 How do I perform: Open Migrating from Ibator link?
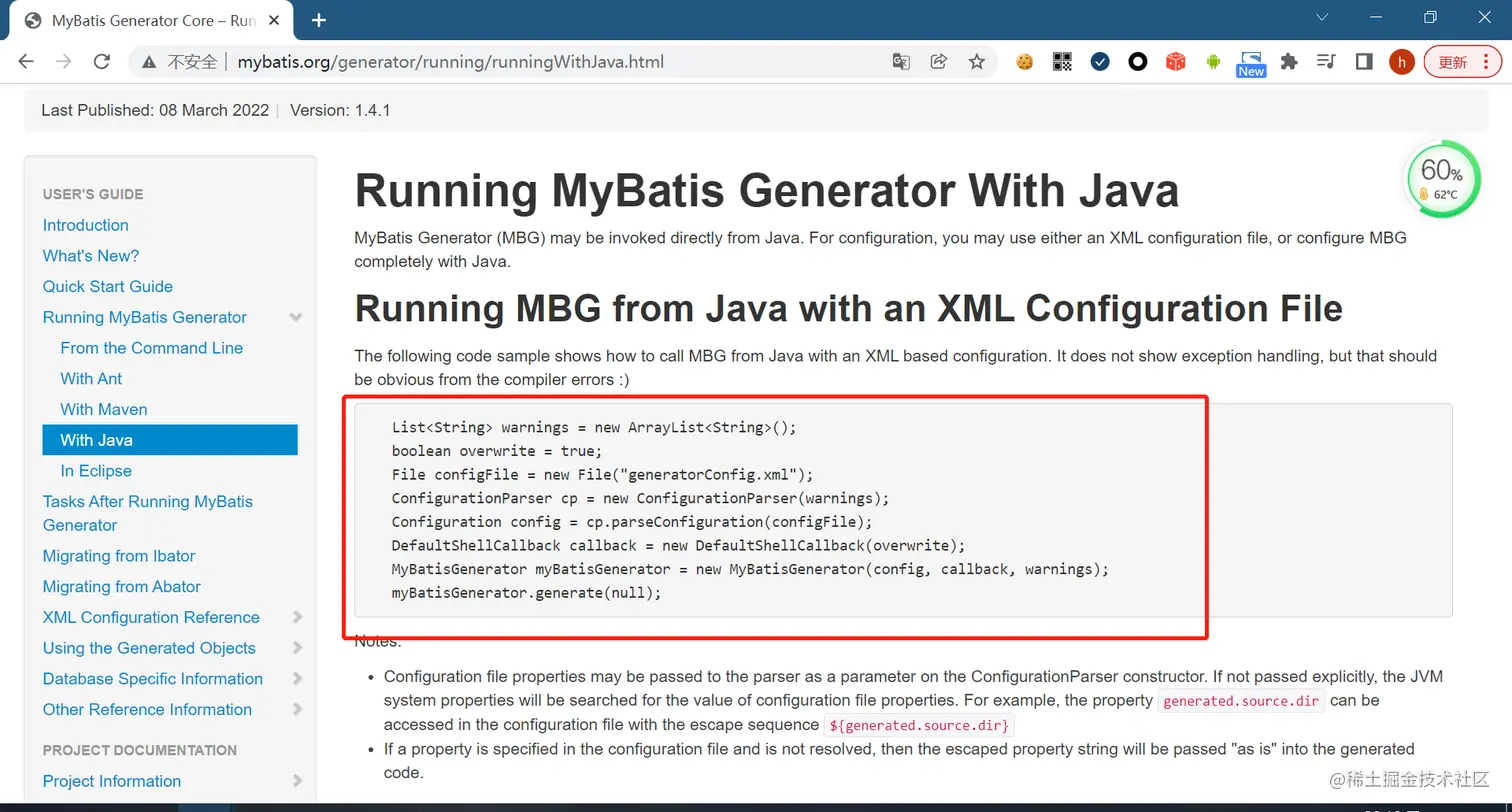[119, 556]
